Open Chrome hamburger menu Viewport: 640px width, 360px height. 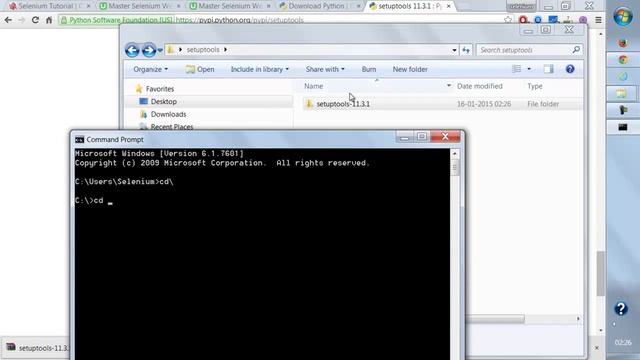point(598,20)
